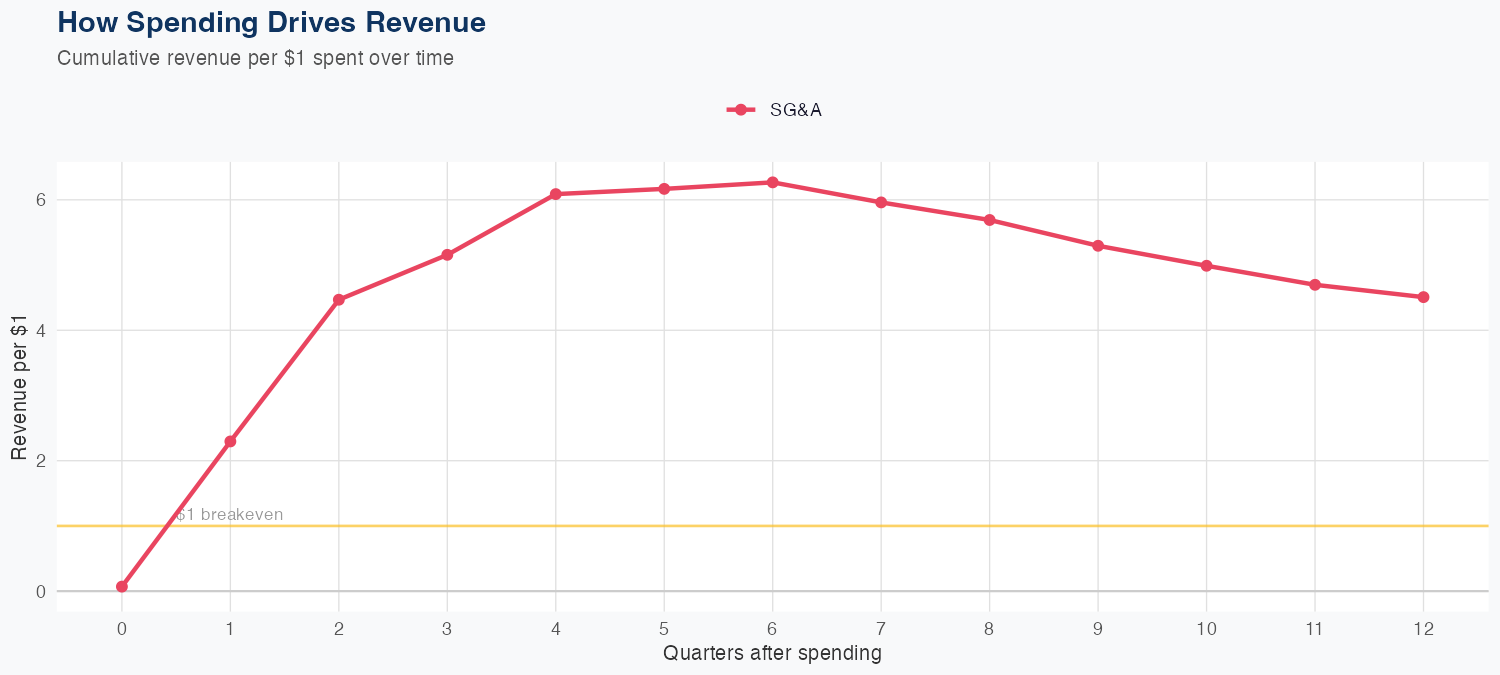Image resolution: width=1500 pixels, height=675 pixels.
Task: Click the data point at quarter 7
Action: click(881, 202)
